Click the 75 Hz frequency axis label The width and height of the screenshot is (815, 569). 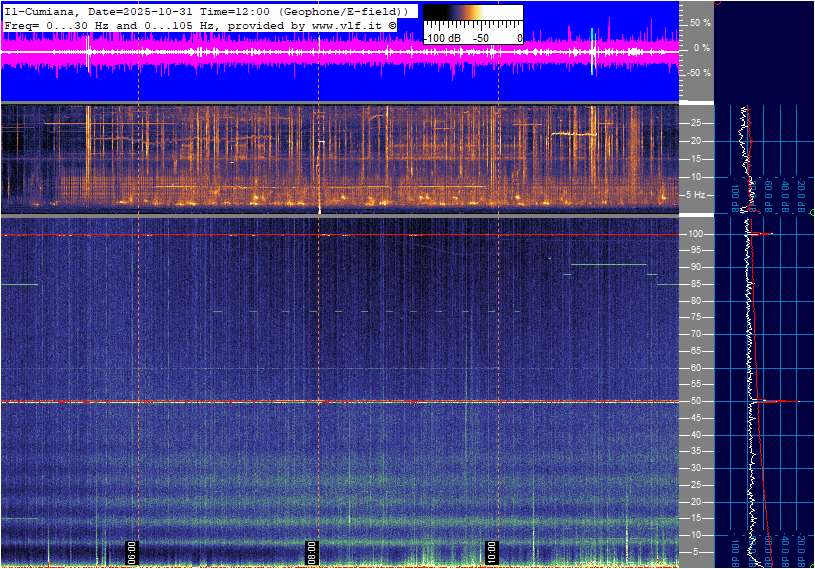point(695,318)
